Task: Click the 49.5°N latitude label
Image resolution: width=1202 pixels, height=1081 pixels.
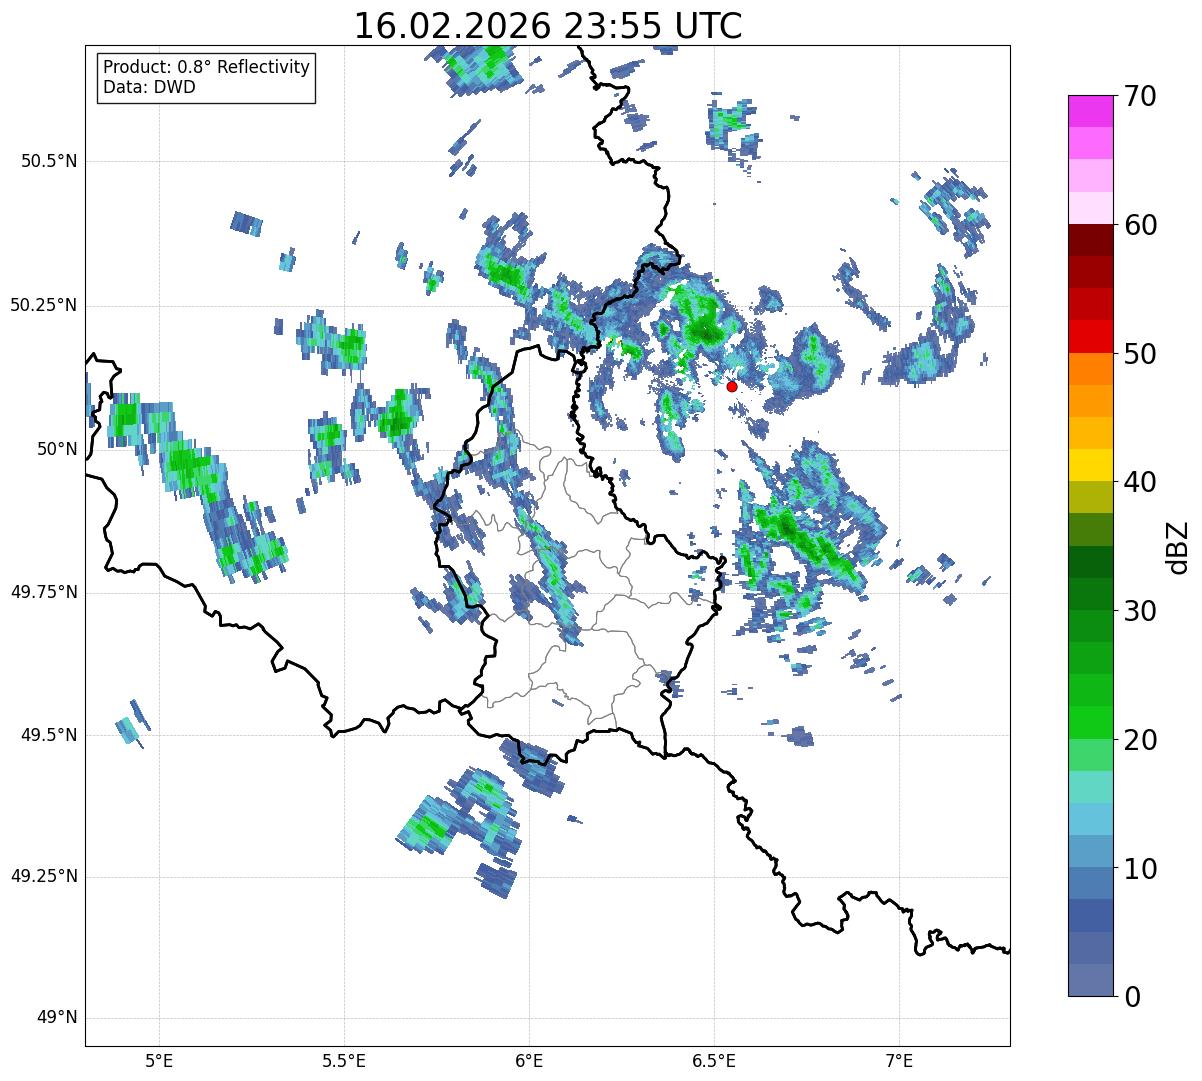Action: click(50, 735)
